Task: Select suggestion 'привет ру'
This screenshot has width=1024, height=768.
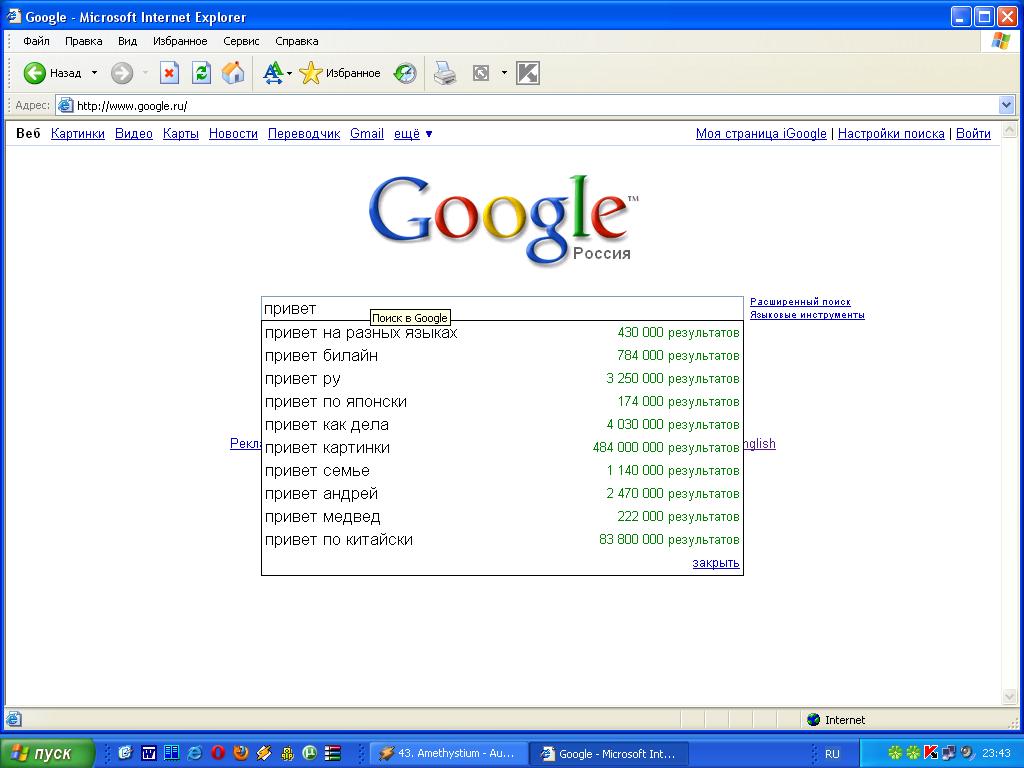Action: tap(502, 379)
